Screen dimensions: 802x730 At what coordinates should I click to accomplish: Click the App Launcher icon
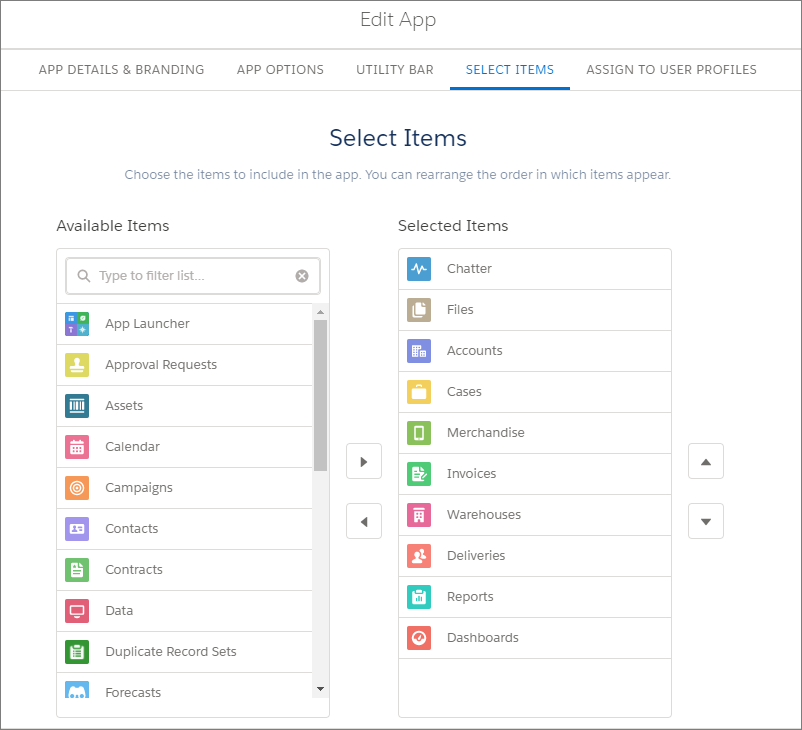point(77,324)
